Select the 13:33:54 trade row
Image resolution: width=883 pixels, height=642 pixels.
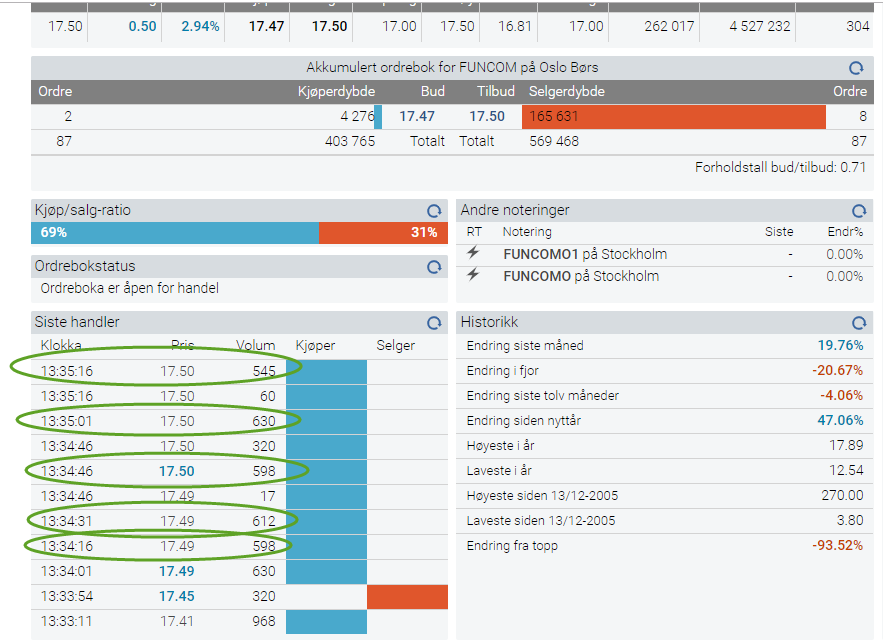(239, 596)
